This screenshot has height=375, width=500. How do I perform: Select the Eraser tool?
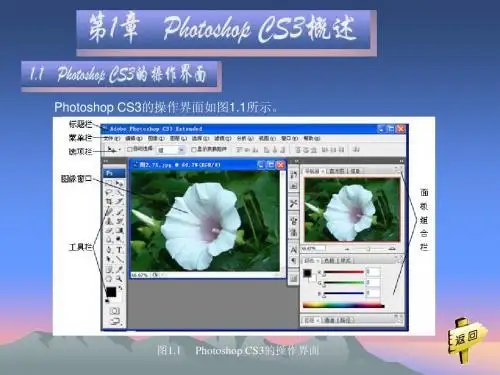[109, 230]
